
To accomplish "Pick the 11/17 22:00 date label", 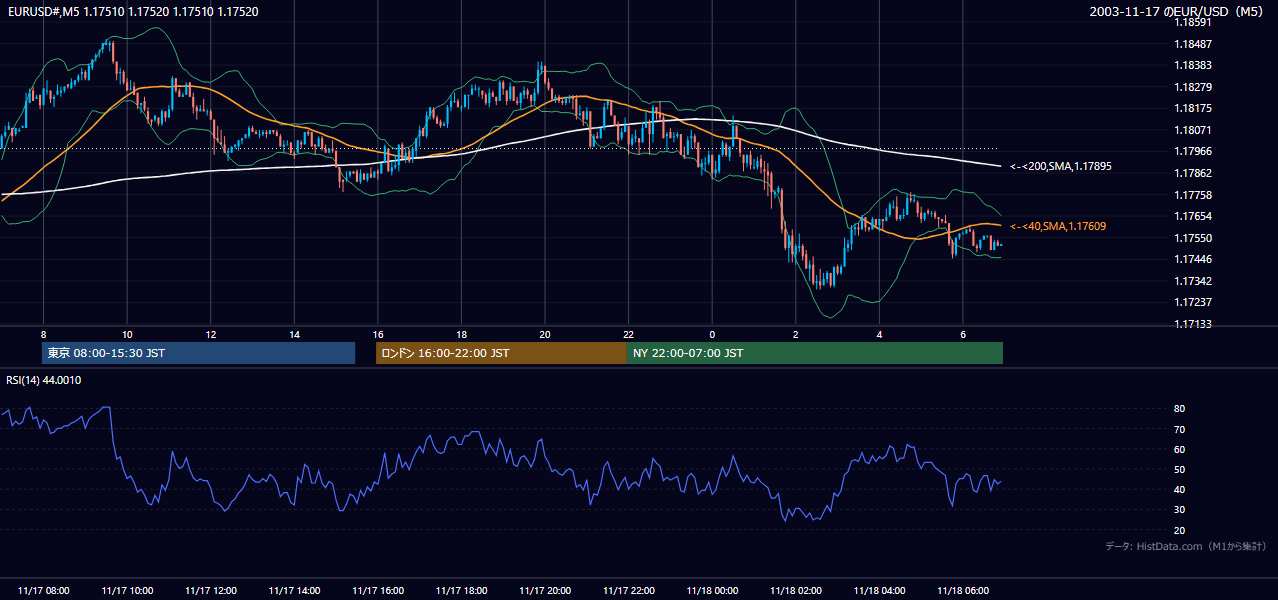I will pyautogui.click(x=629, y=591).
